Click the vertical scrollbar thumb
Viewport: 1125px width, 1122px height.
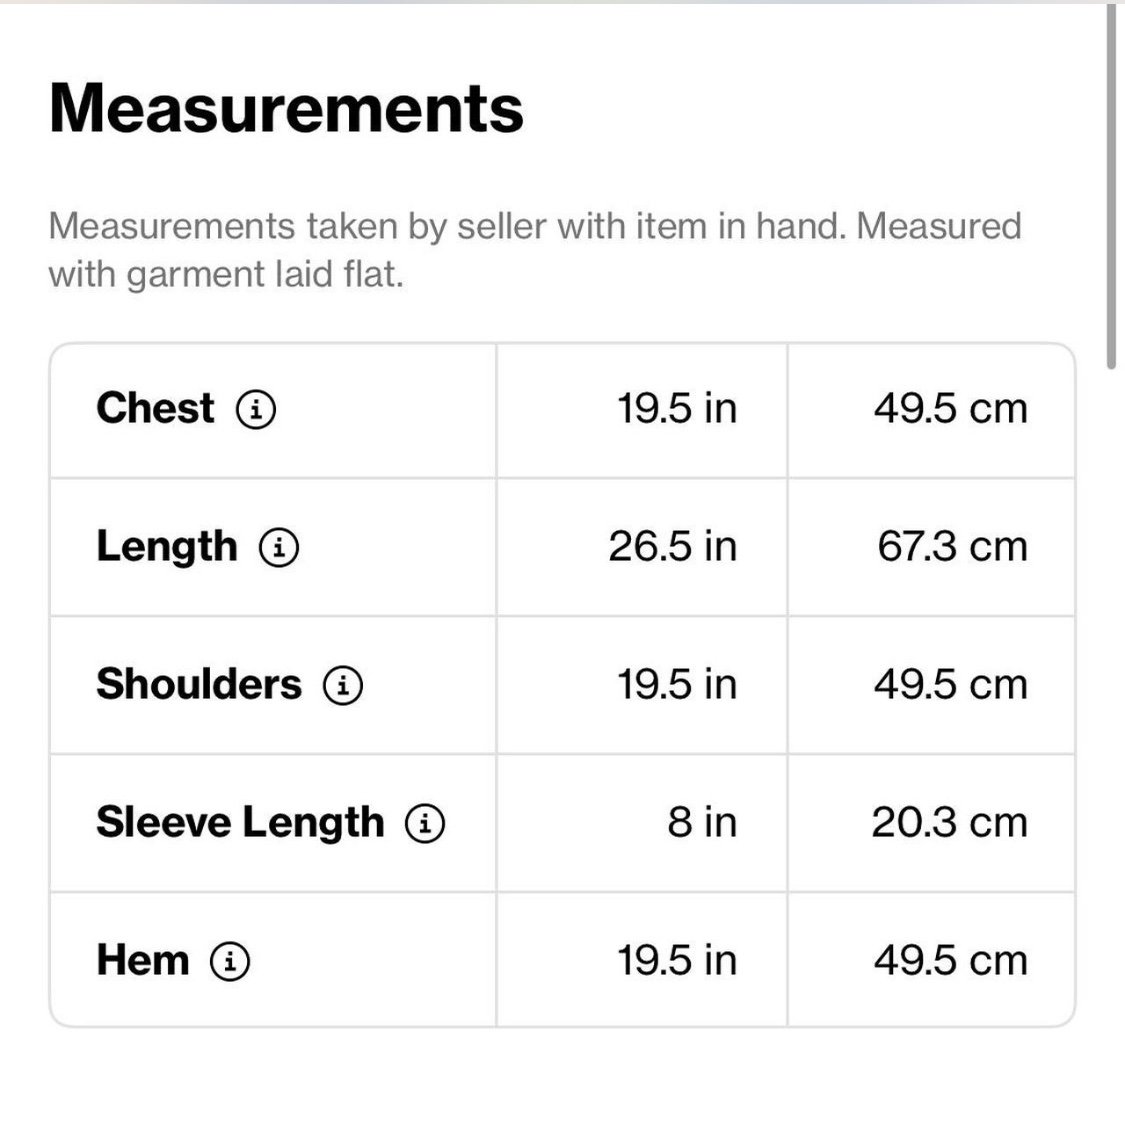1110,187
